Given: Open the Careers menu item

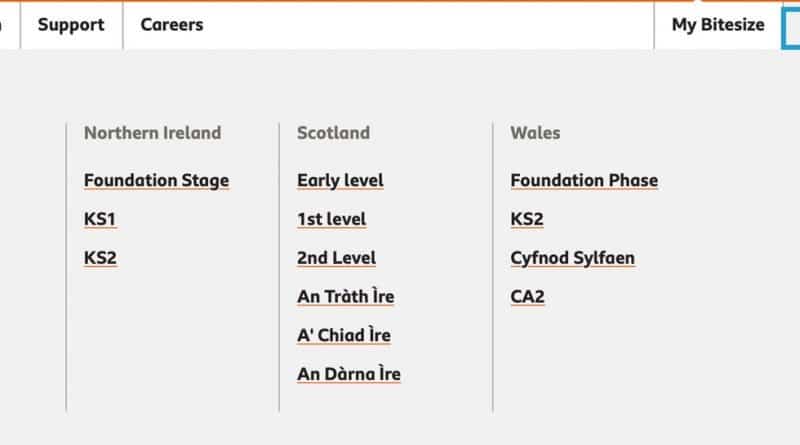Looking at the screenshot, I should [x=172, y=25].
